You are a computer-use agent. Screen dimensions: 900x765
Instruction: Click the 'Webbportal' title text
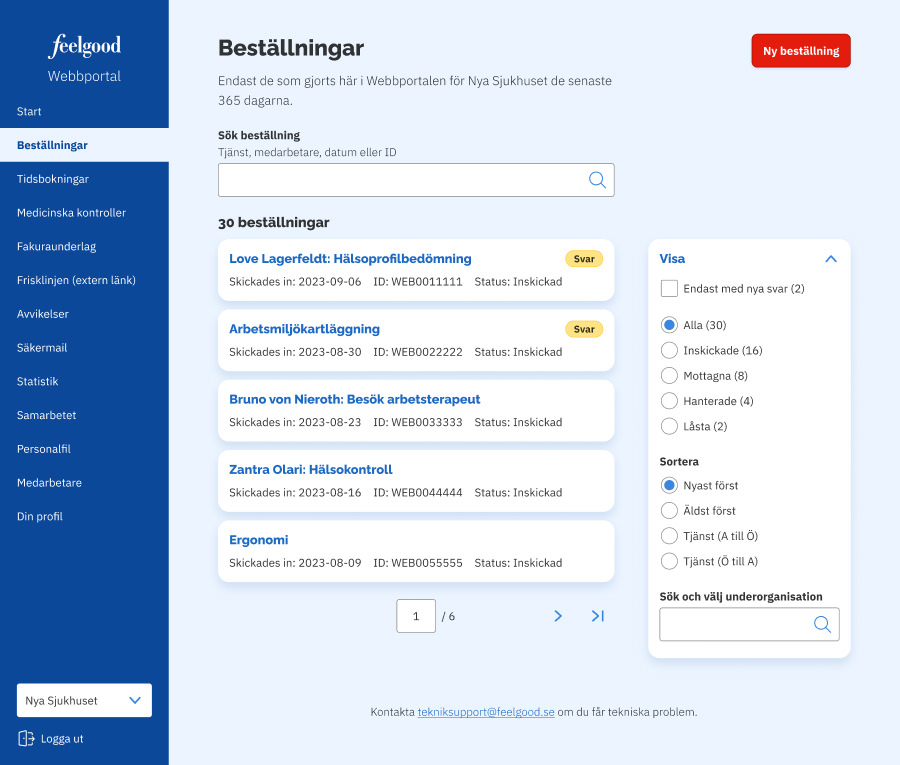[x=84, y=76]
